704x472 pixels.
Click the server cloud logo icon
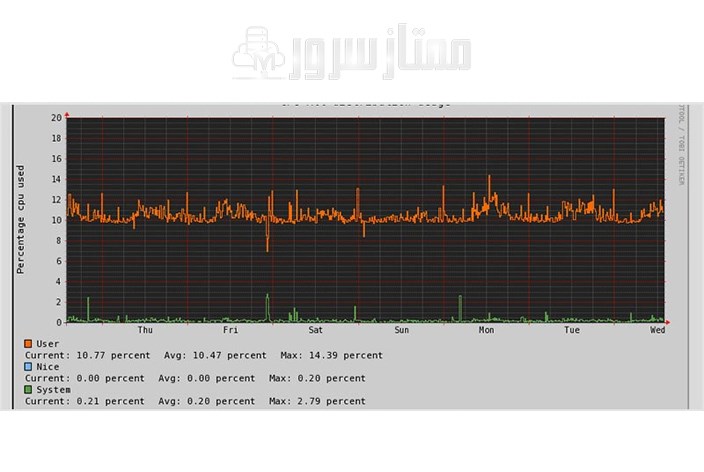click(x=259, y=53)
